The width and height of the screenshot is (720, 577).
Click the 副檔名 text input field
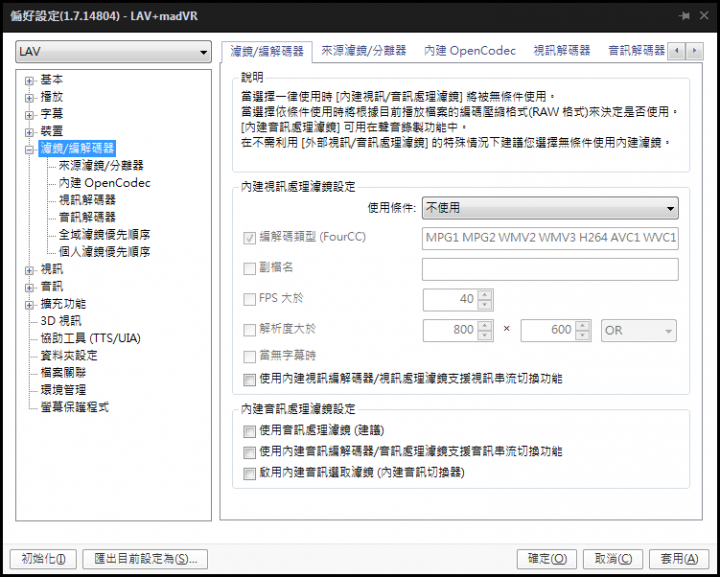[x=550, y=269]
